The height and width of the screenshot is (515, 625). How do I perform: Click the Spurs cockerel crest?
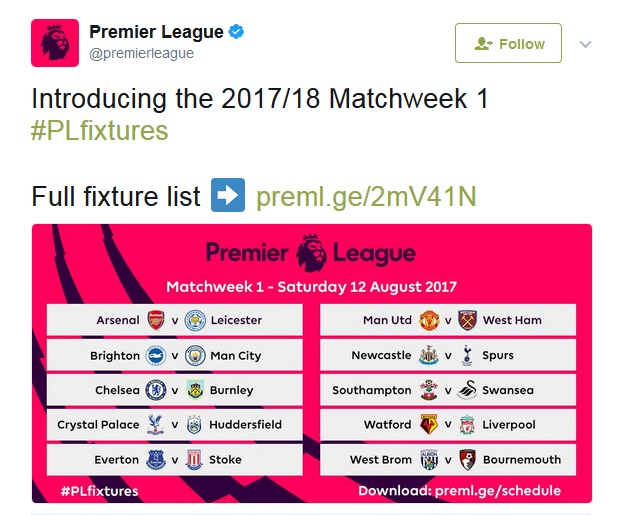467,355
